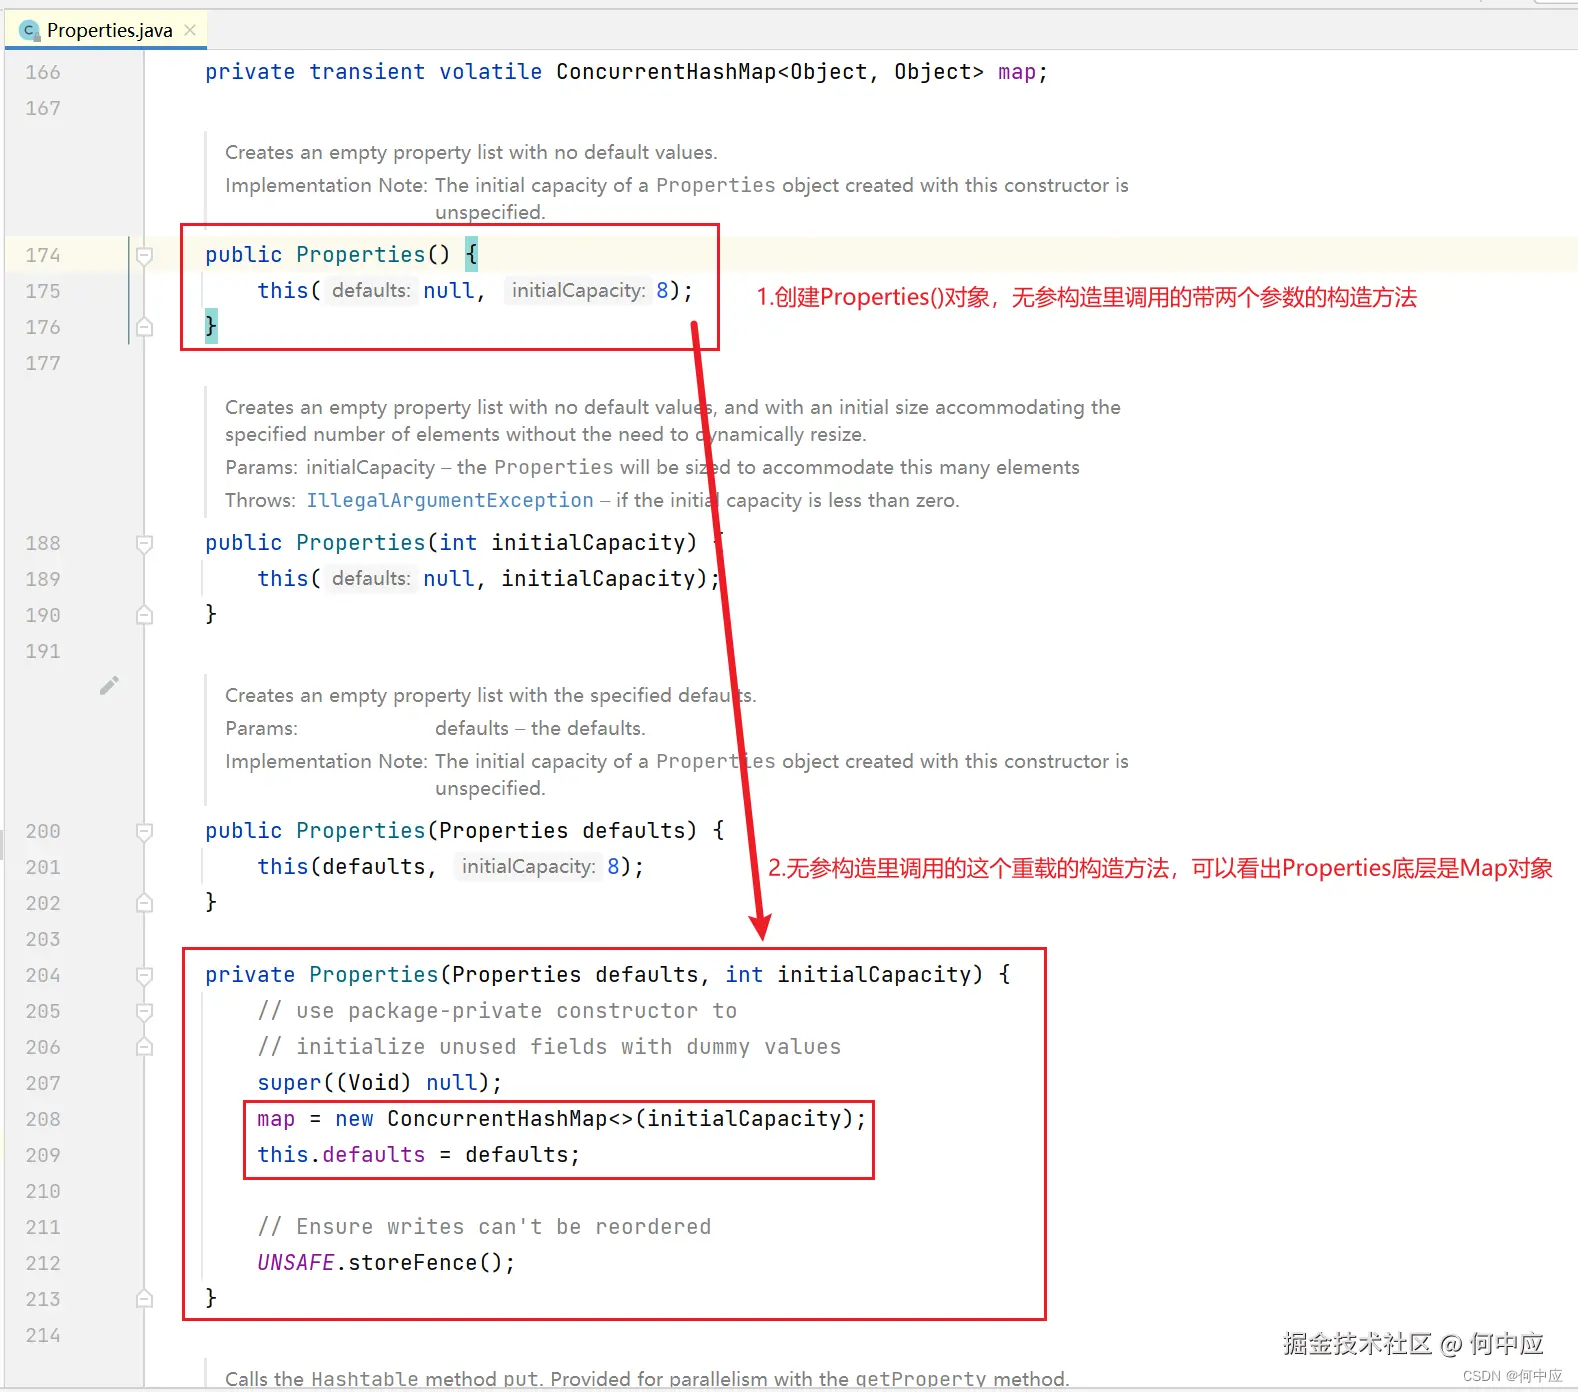This screenshot has height=1392, width=1578.
Task: Click the highlighted closing brace on line 176
Action: point(211,326)
